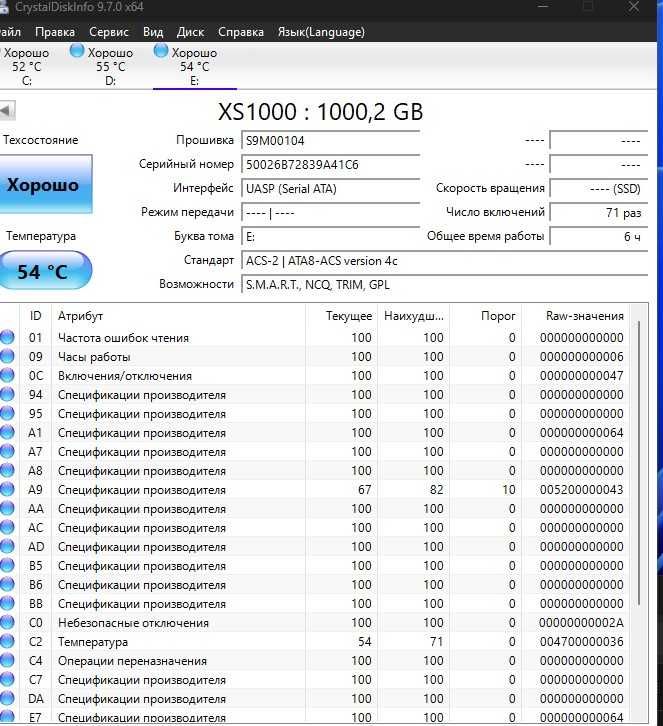The height and width of the screenshot is (726, 663).
Task: Click the status circle for attribute AC
Action: tap(7, 527)
